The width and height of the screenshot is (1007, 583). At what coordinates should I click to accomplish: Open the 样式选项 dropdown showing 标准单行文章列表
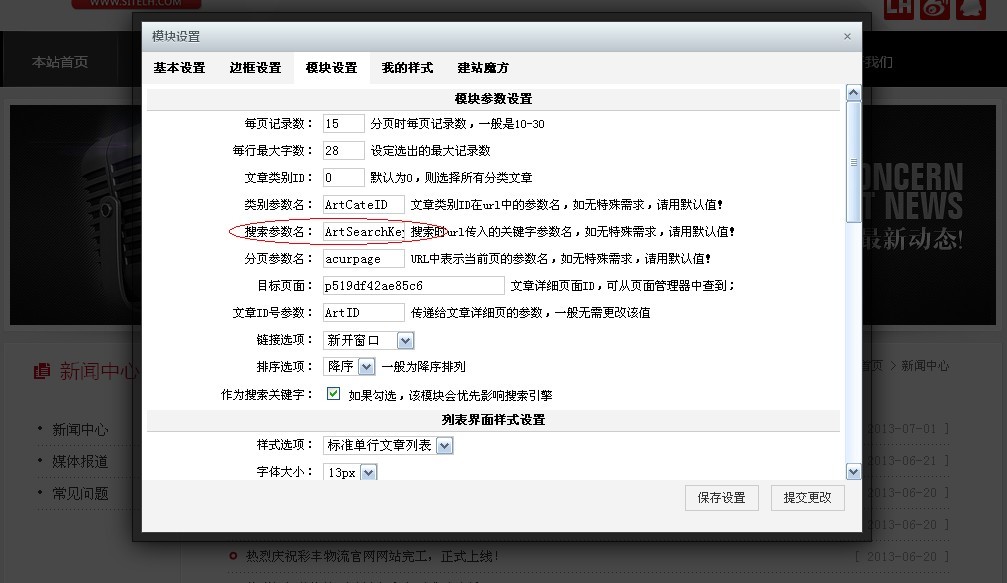click(388, 445)
